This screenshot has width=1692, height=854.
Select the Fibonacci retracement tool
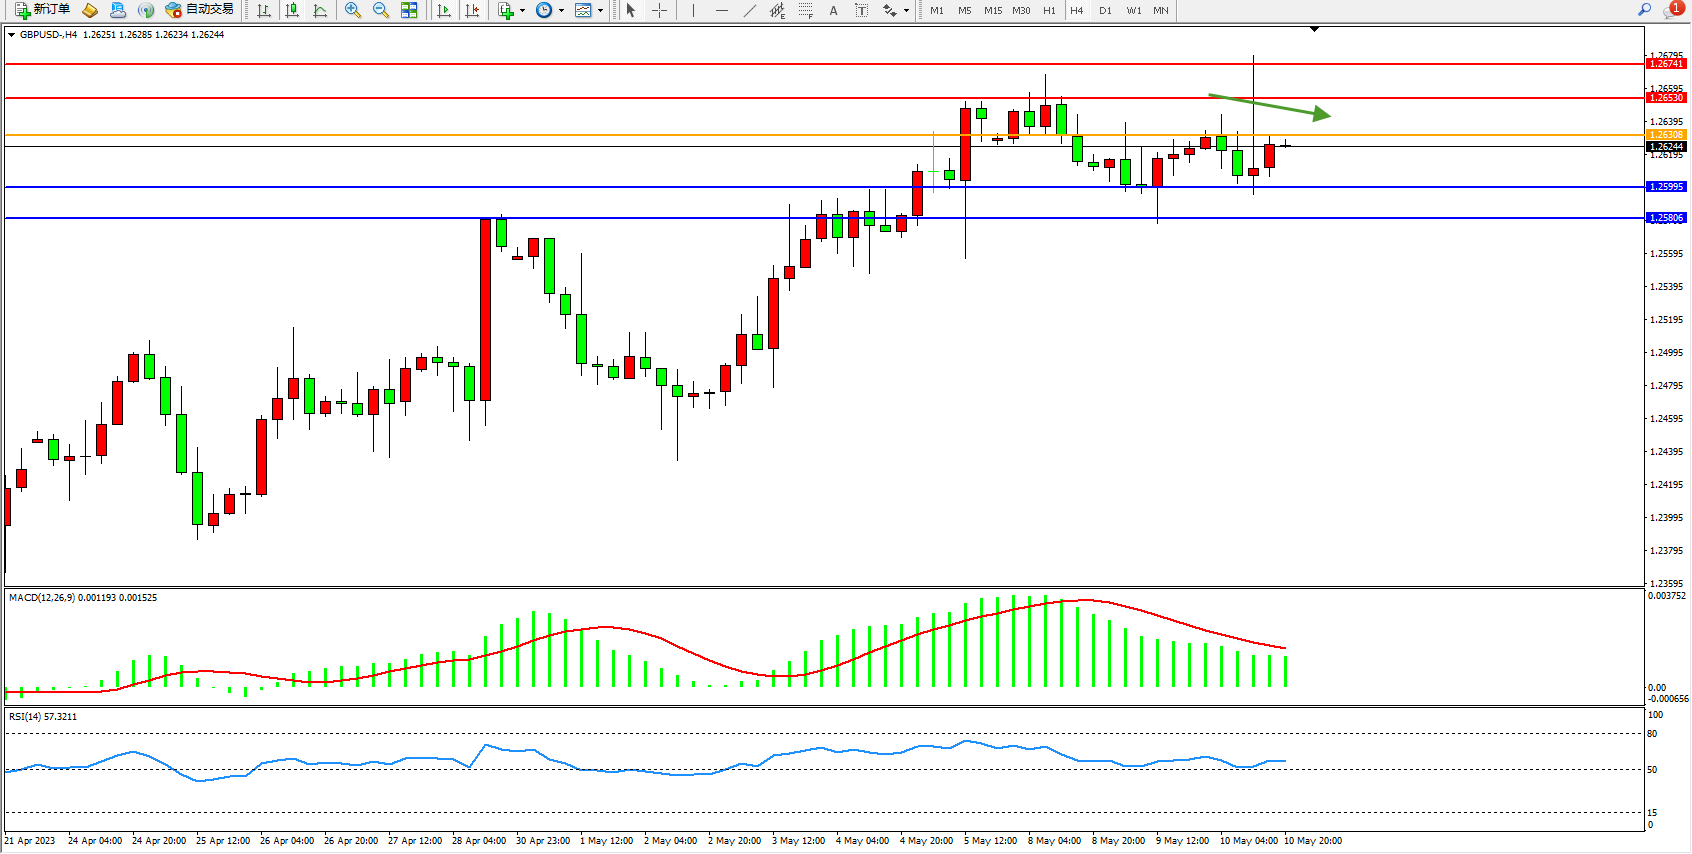(805, 10)
